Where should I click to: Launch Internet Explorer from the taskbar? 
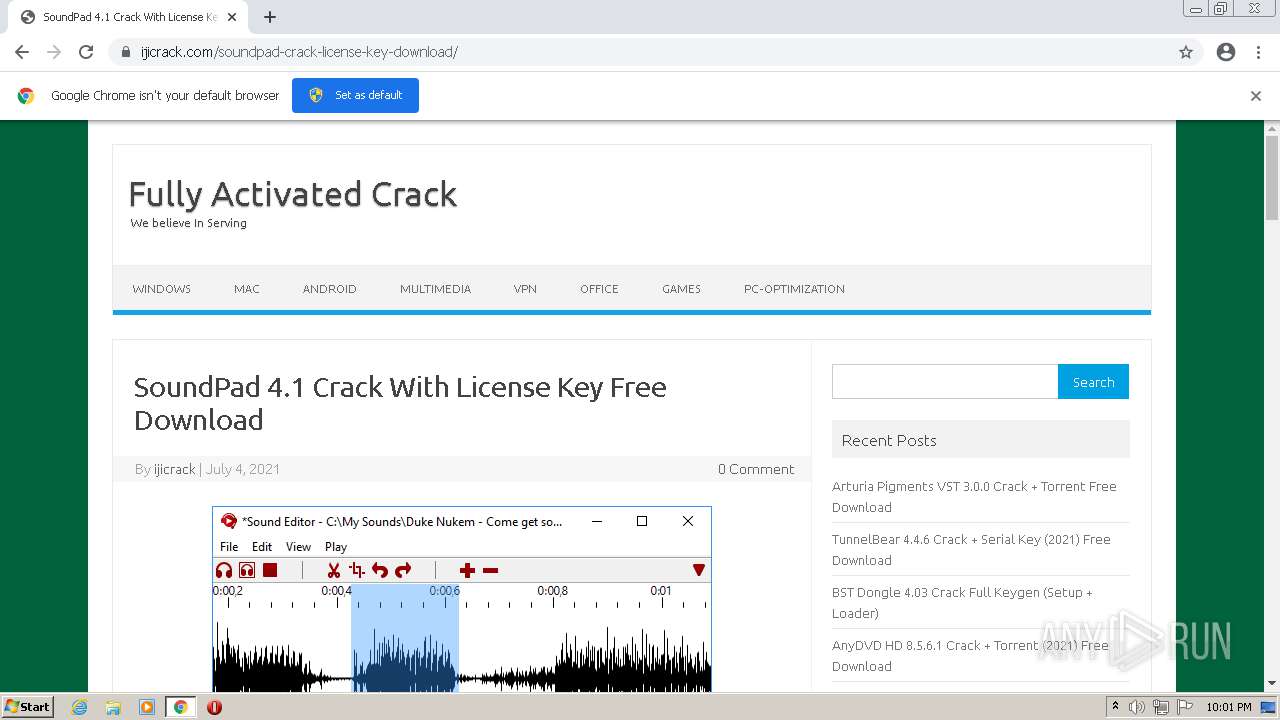tap(80, 707)
